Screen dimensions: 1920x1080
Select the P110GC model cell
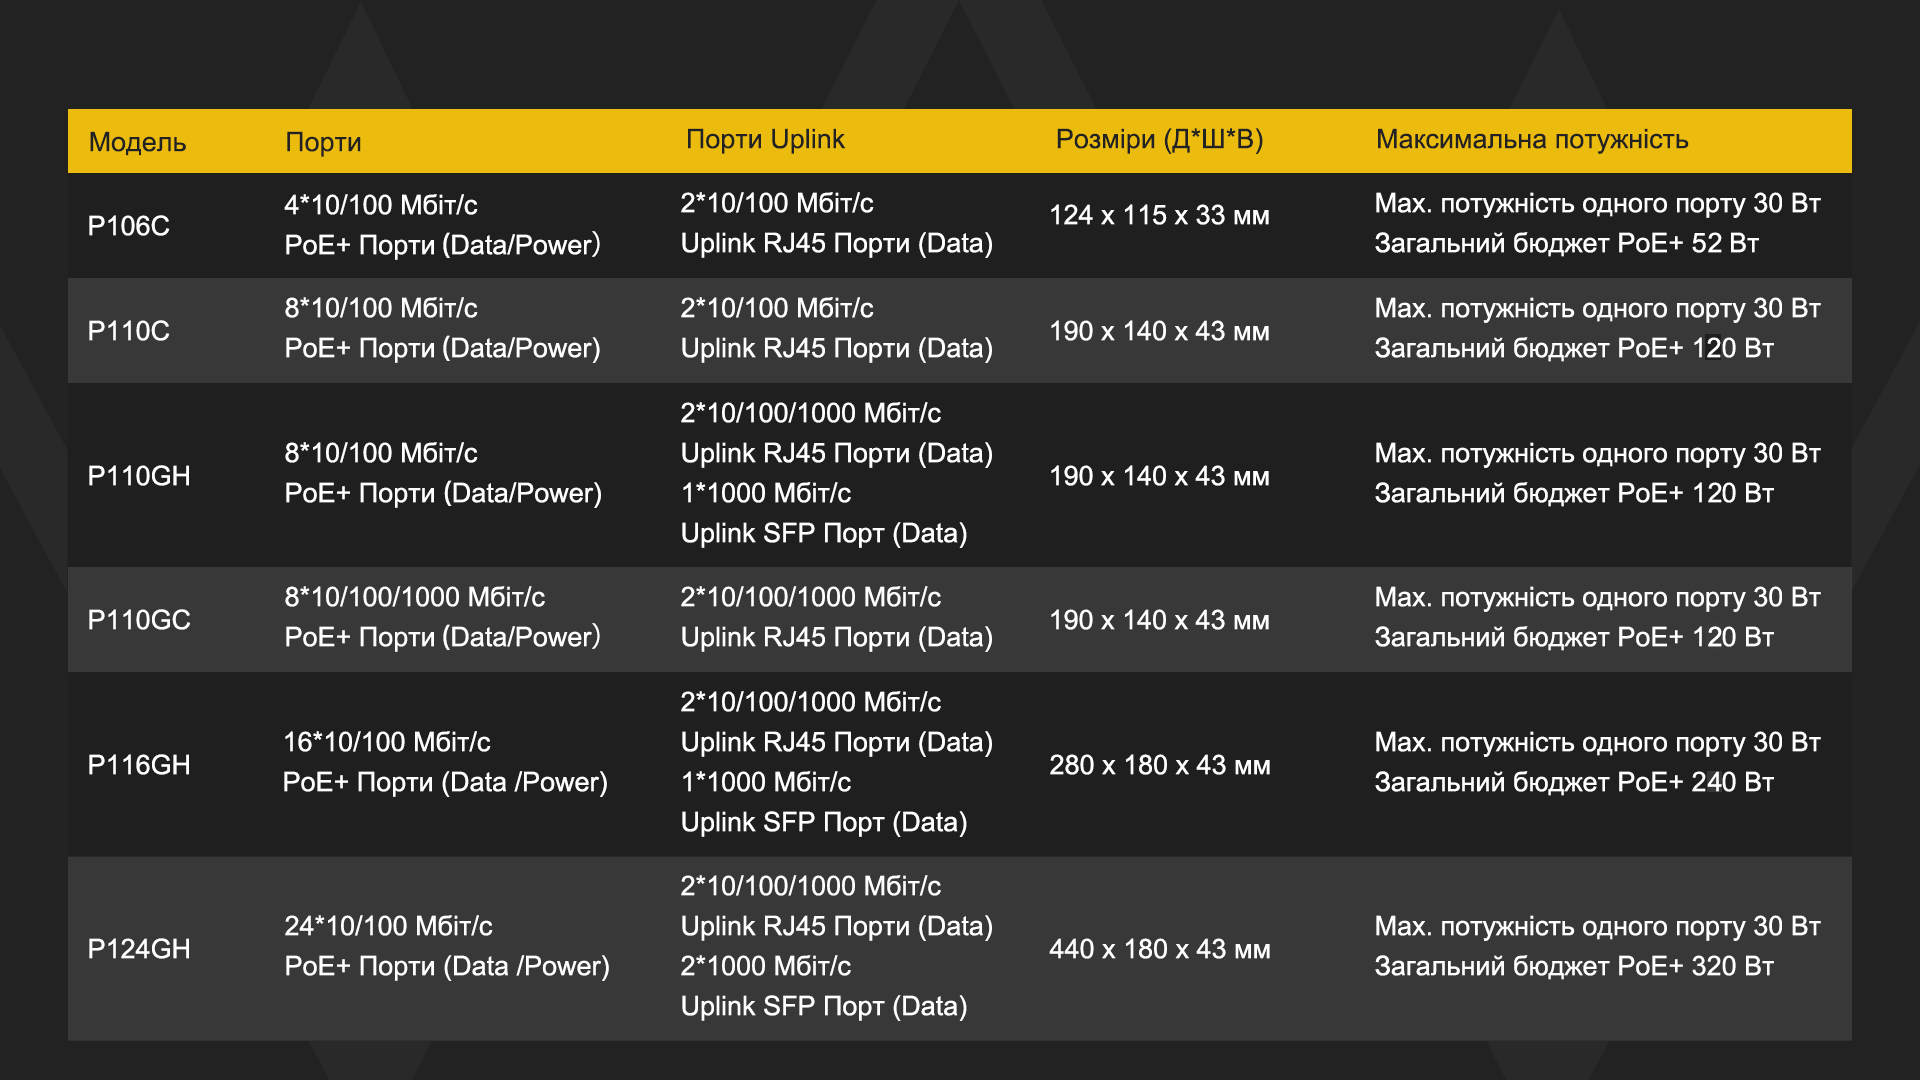pyautogui.click(x=139, y=620)
